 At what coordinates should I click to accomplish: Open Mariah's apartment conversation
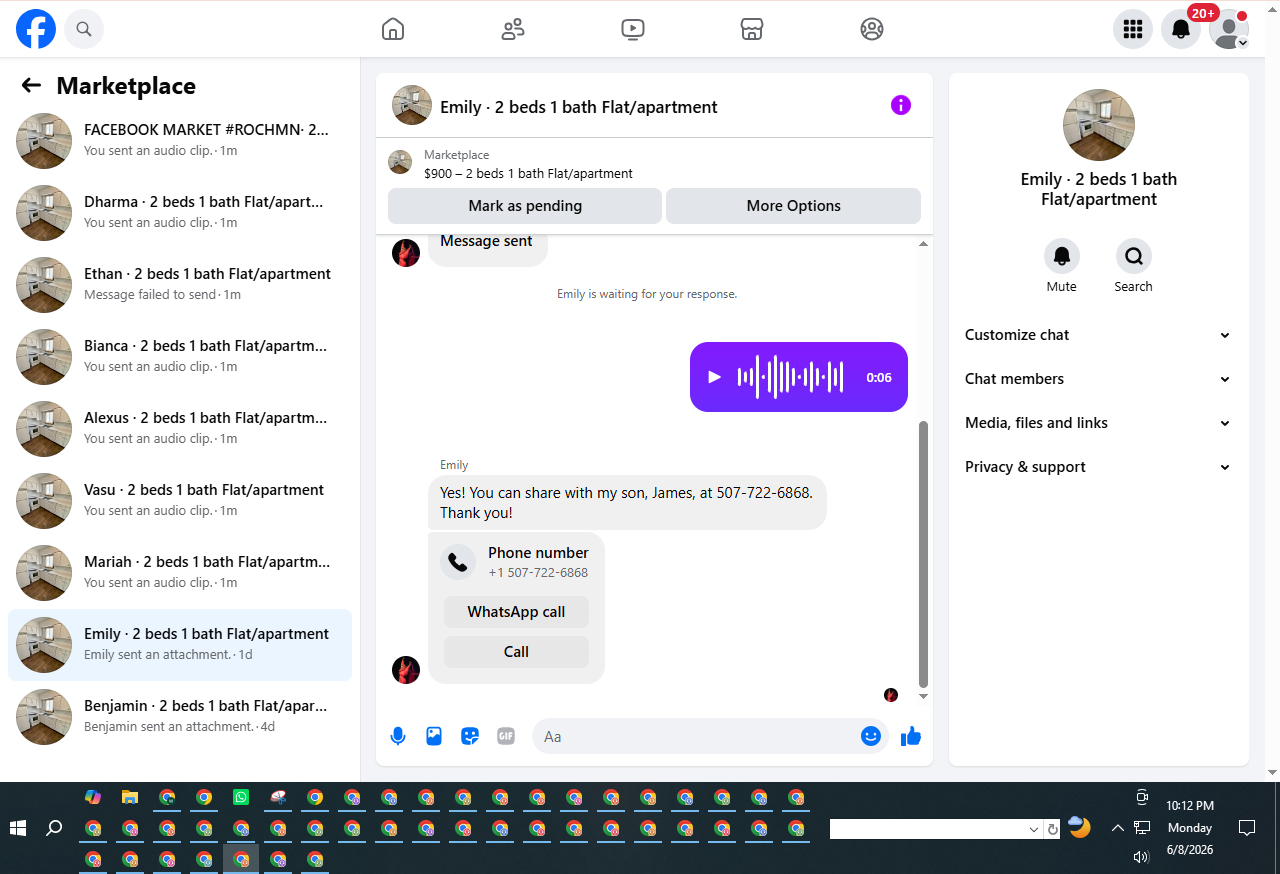tap(180, 572)
